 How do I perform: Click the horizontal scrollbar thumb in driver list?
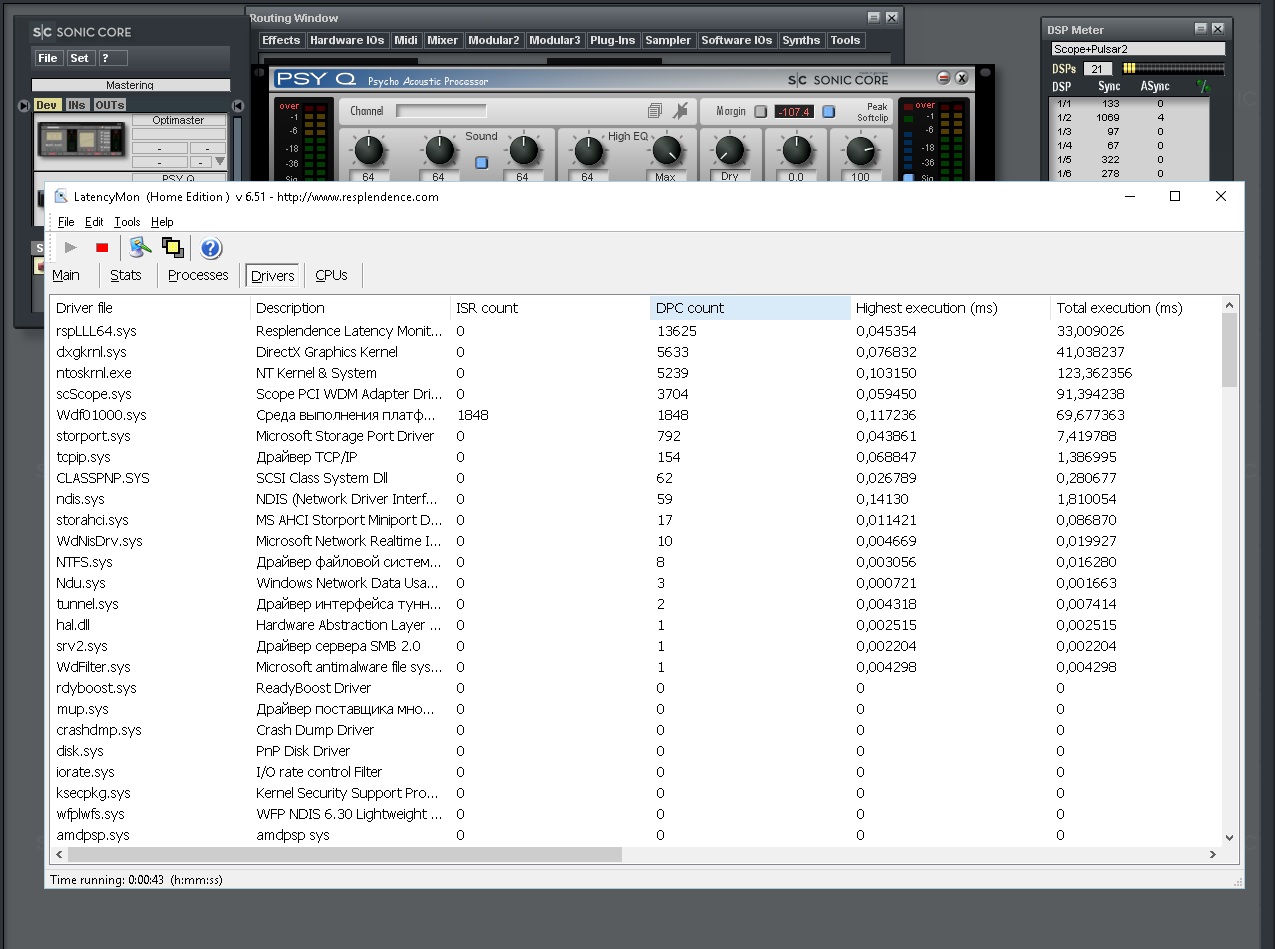click(x=344, y=855)
